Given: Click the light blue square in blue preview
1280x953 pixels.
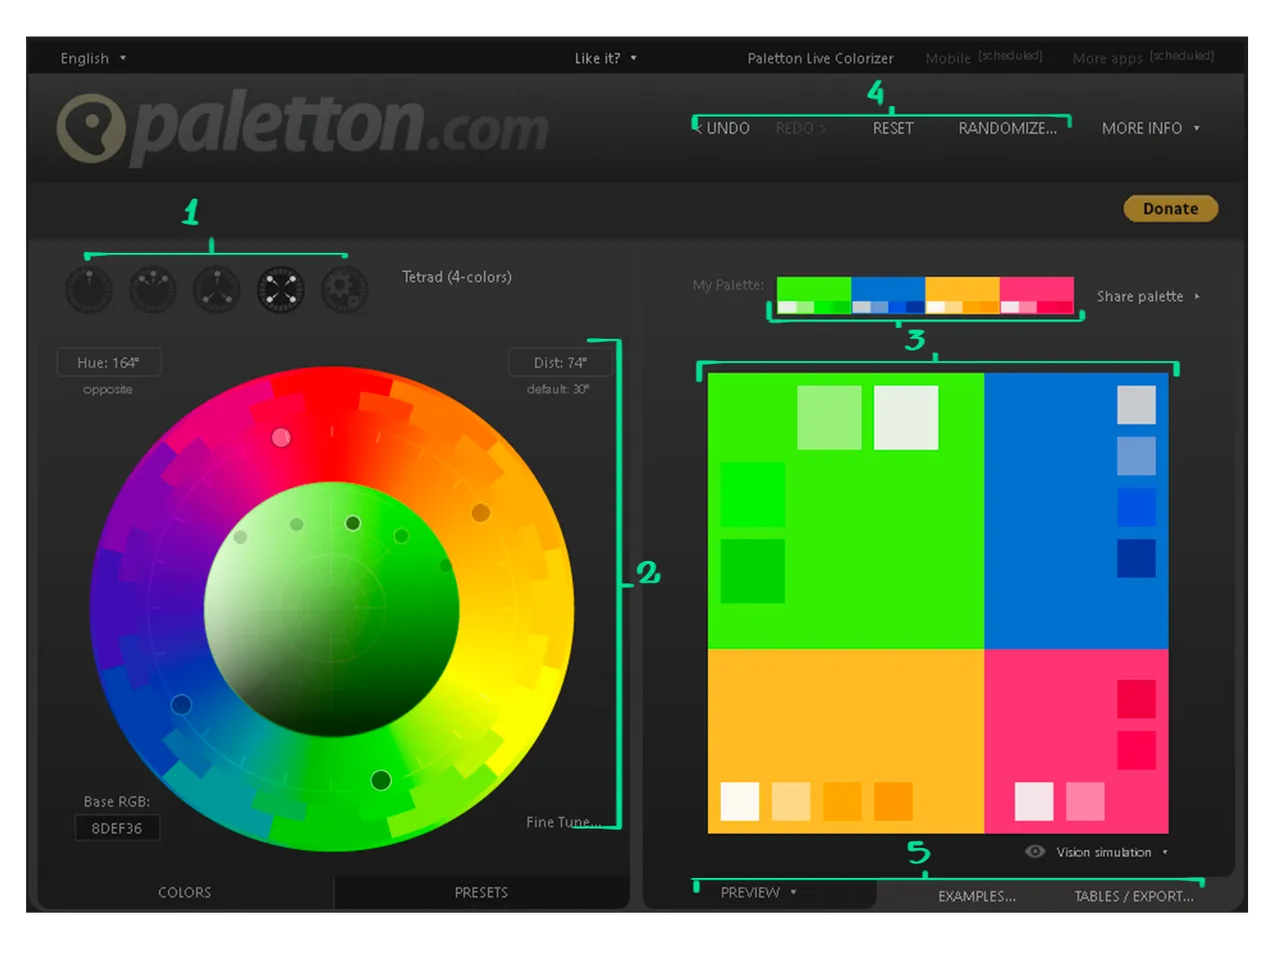Looking at the screenshot, I should coord(1136,456).
